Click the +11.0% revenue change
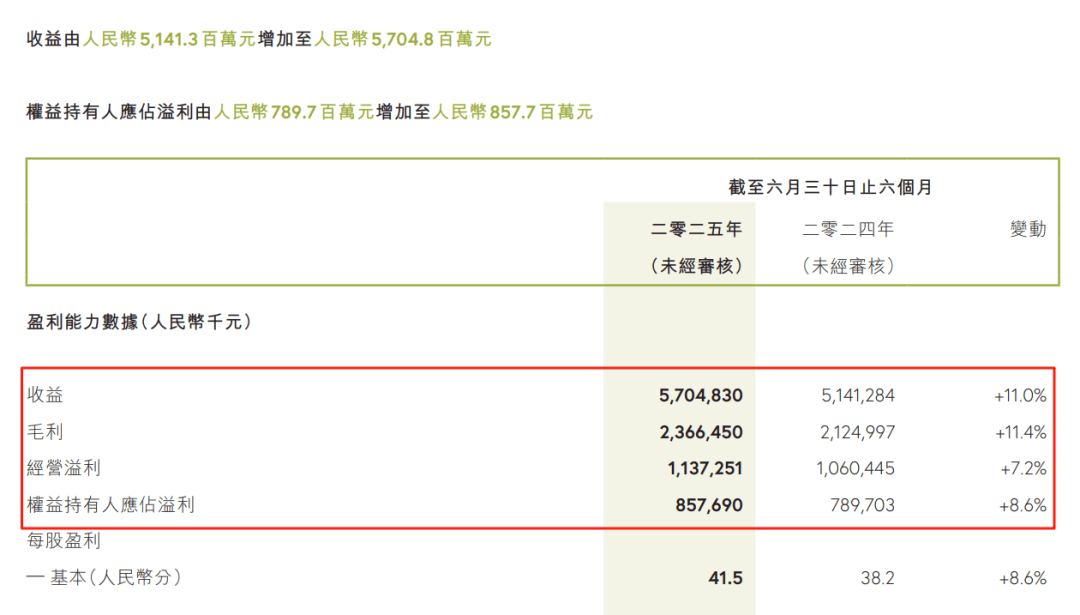The image size is (1080, 615). coord(1020,395)
